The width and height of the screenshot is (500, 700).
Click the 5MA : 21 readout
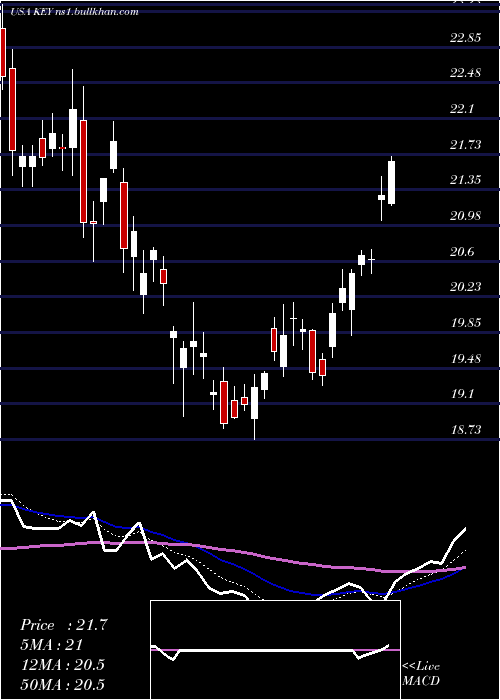click(x=51, y=645)
